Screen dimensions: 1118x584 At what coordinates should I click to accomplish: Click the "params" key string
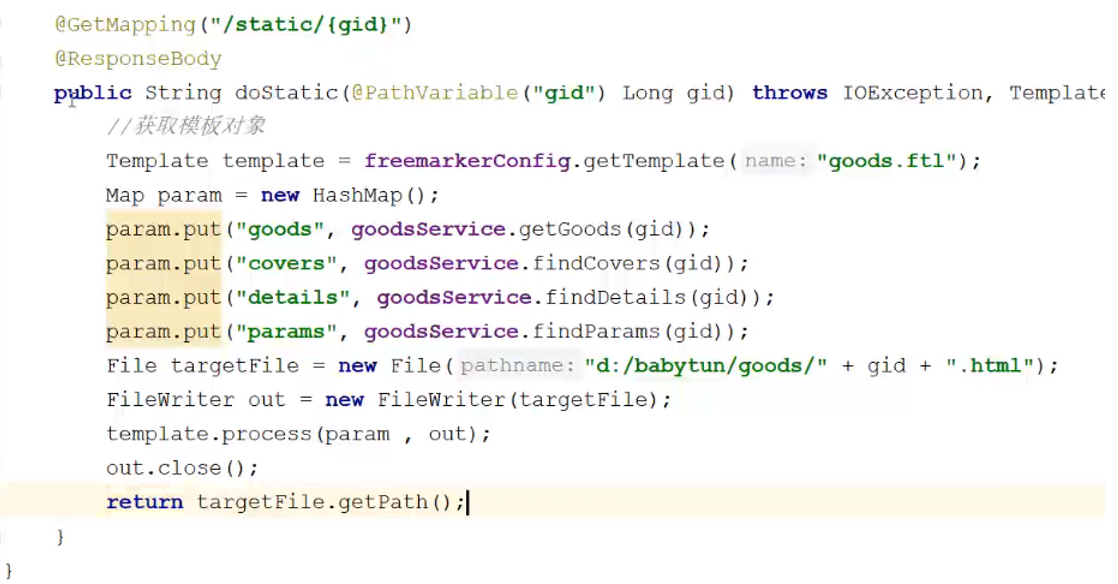coord(286,332)
